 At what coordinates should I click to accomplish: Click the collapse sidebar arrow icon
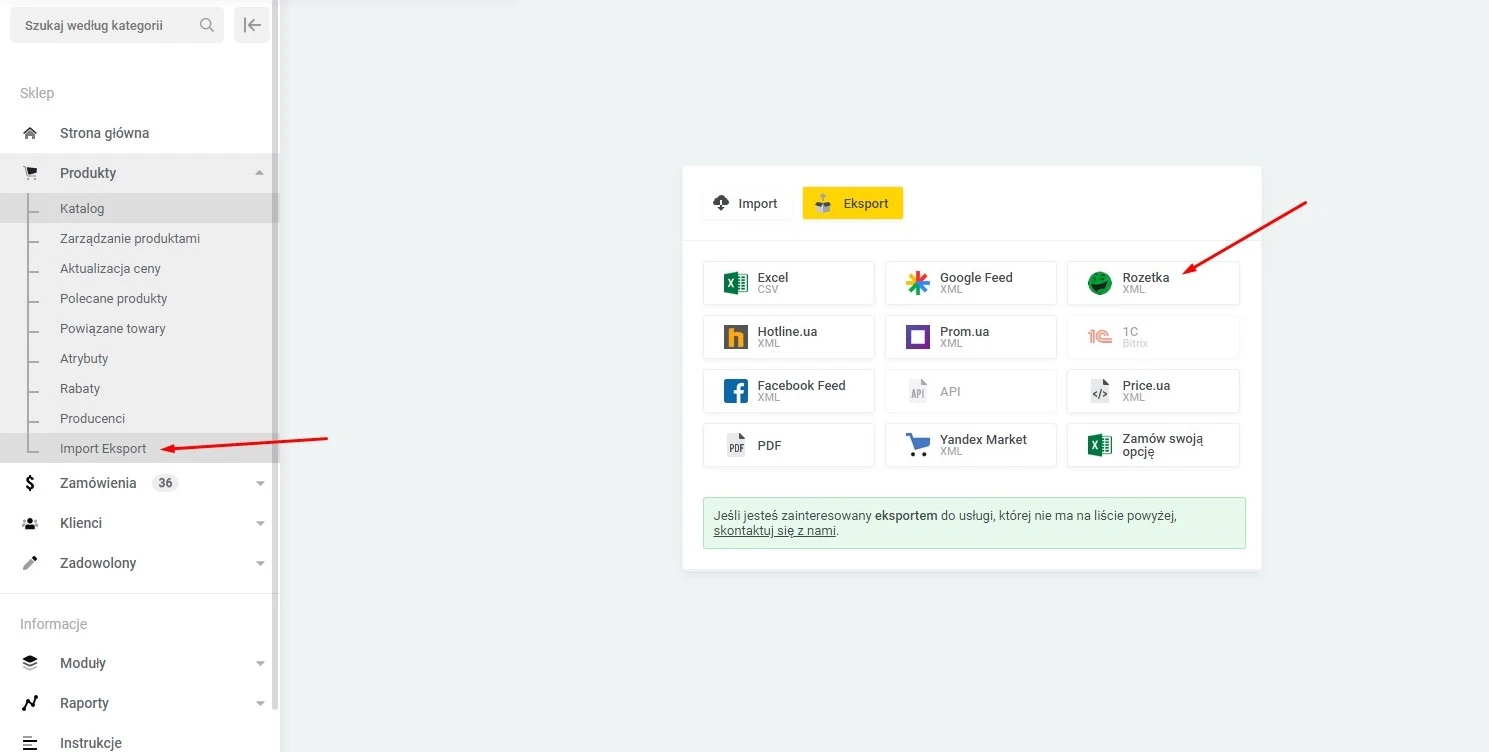(252, 25)
